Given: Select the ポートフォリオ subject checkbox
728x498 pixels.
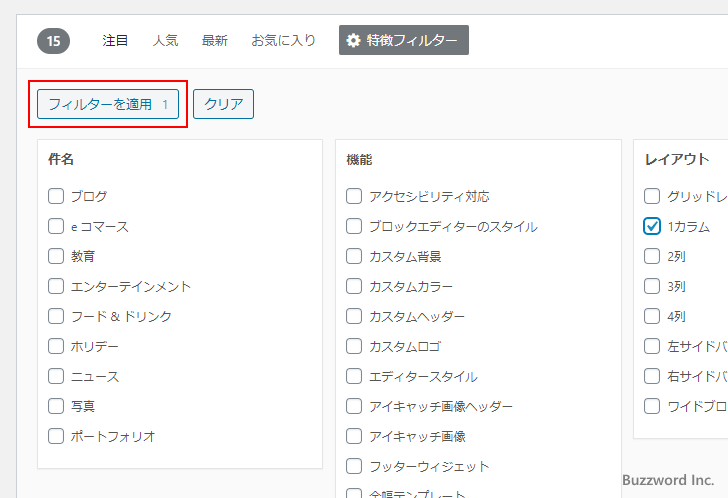Looking at the screenshot, I should click(56, 436).
